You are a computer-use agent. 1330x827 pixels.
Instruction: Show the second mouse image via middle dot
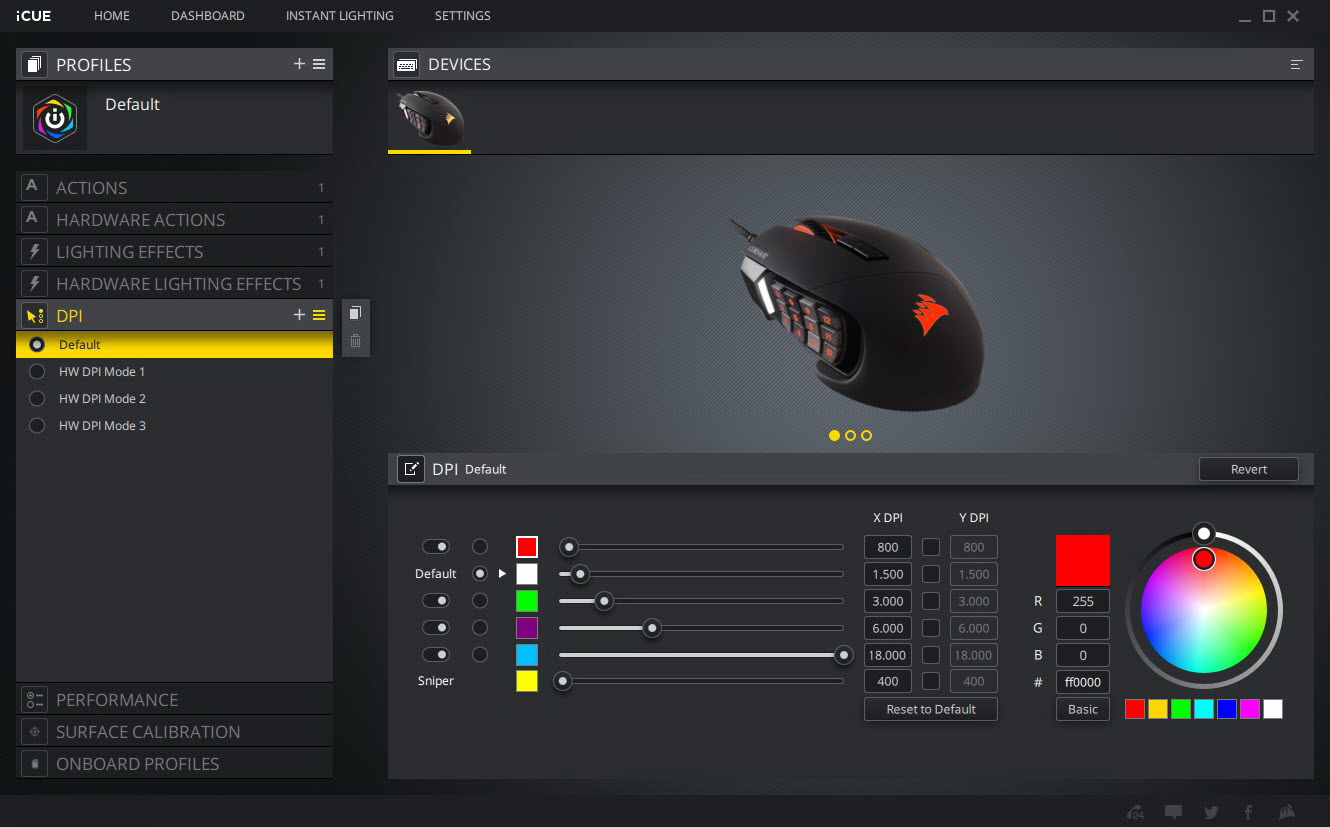click(x=850, y=435)
